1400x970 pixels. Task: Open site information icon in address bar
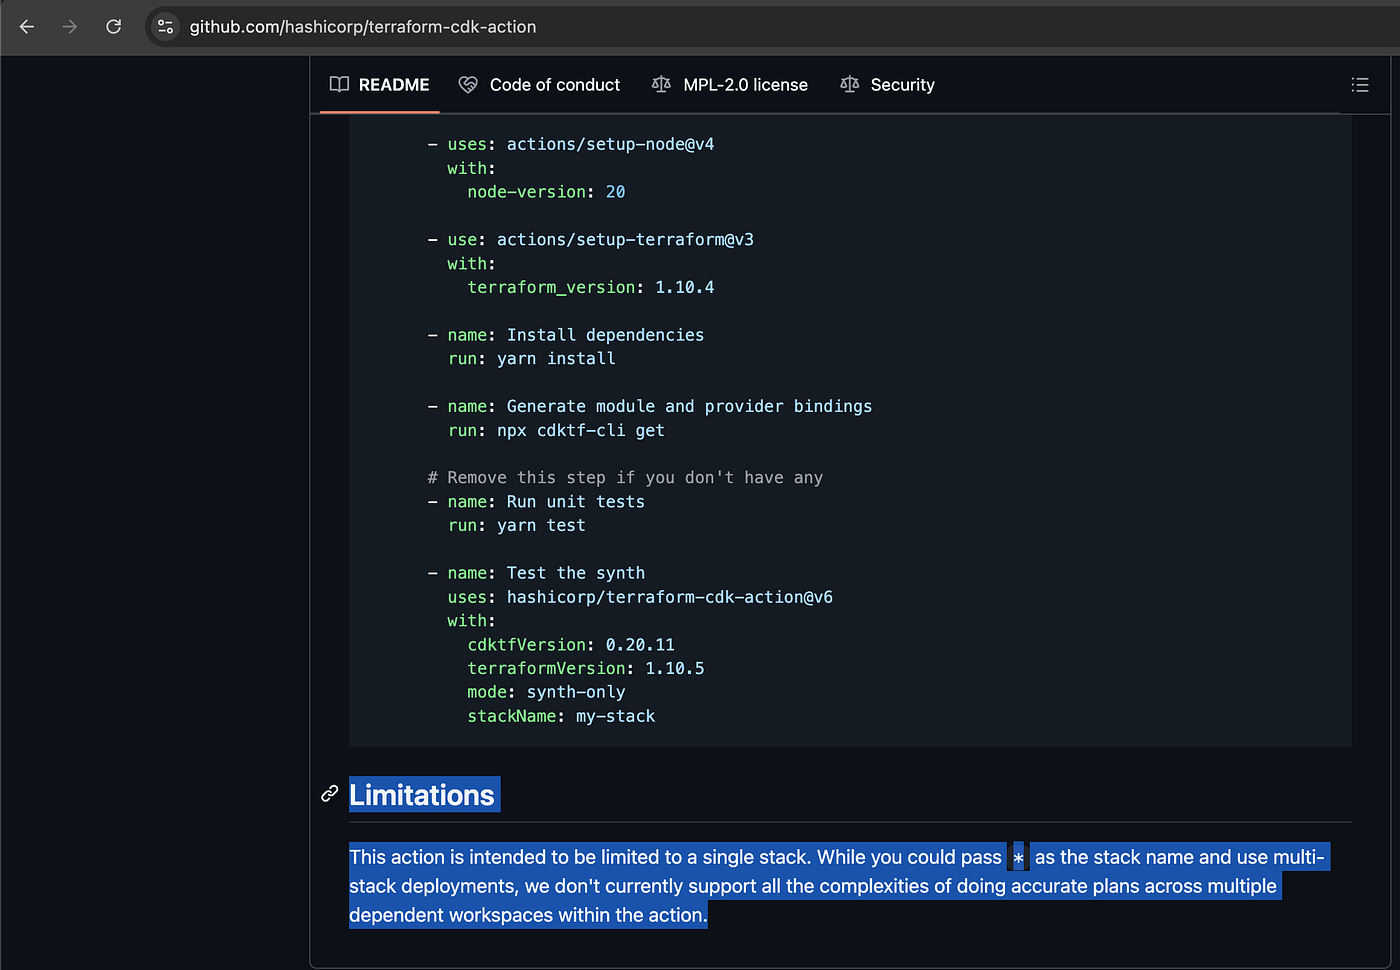click(166, 27)
